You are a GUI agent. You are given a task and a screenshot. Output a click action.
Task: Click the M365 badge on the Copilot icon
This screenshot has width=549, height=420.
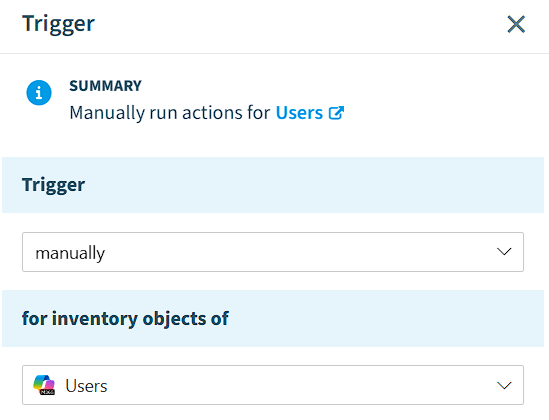48,392
